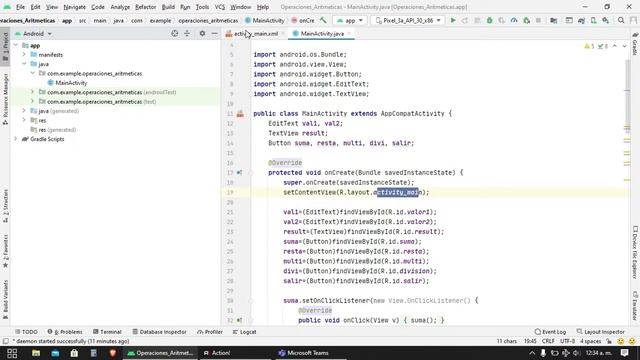Image resolution: width=640 pixels, height=360 pixels.
Task: Open the Windows notification center icon
Action: click(x=624, y=353)
